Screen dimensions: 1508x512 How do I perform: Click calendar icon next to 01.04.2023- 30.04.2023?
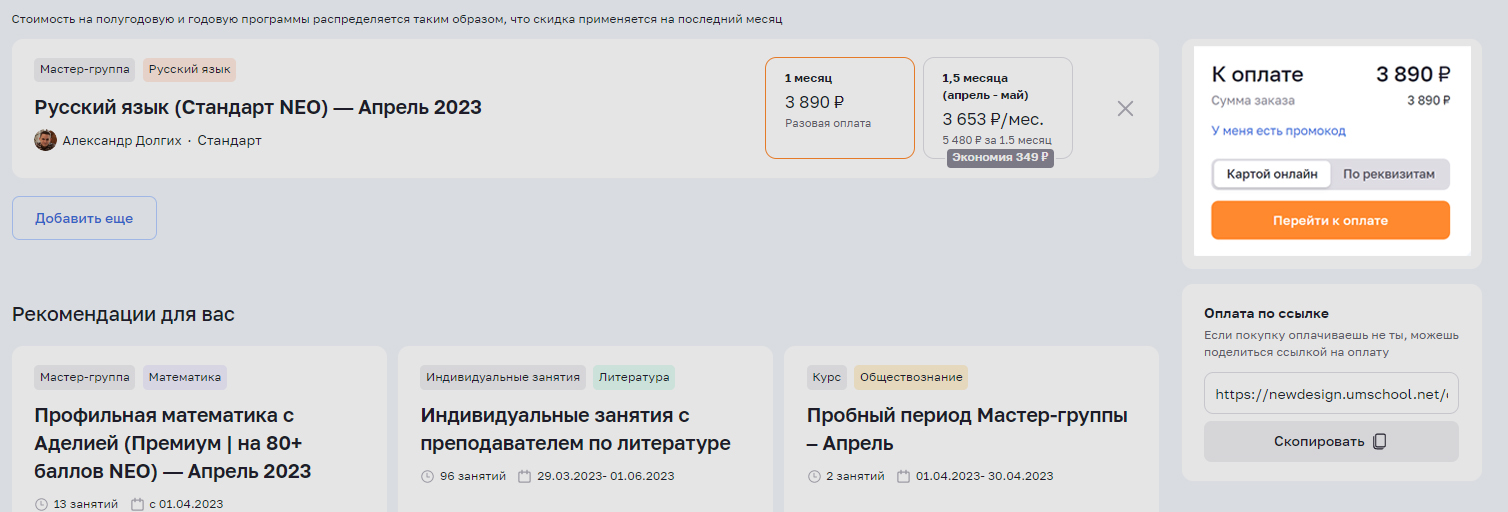coord(903,476)
